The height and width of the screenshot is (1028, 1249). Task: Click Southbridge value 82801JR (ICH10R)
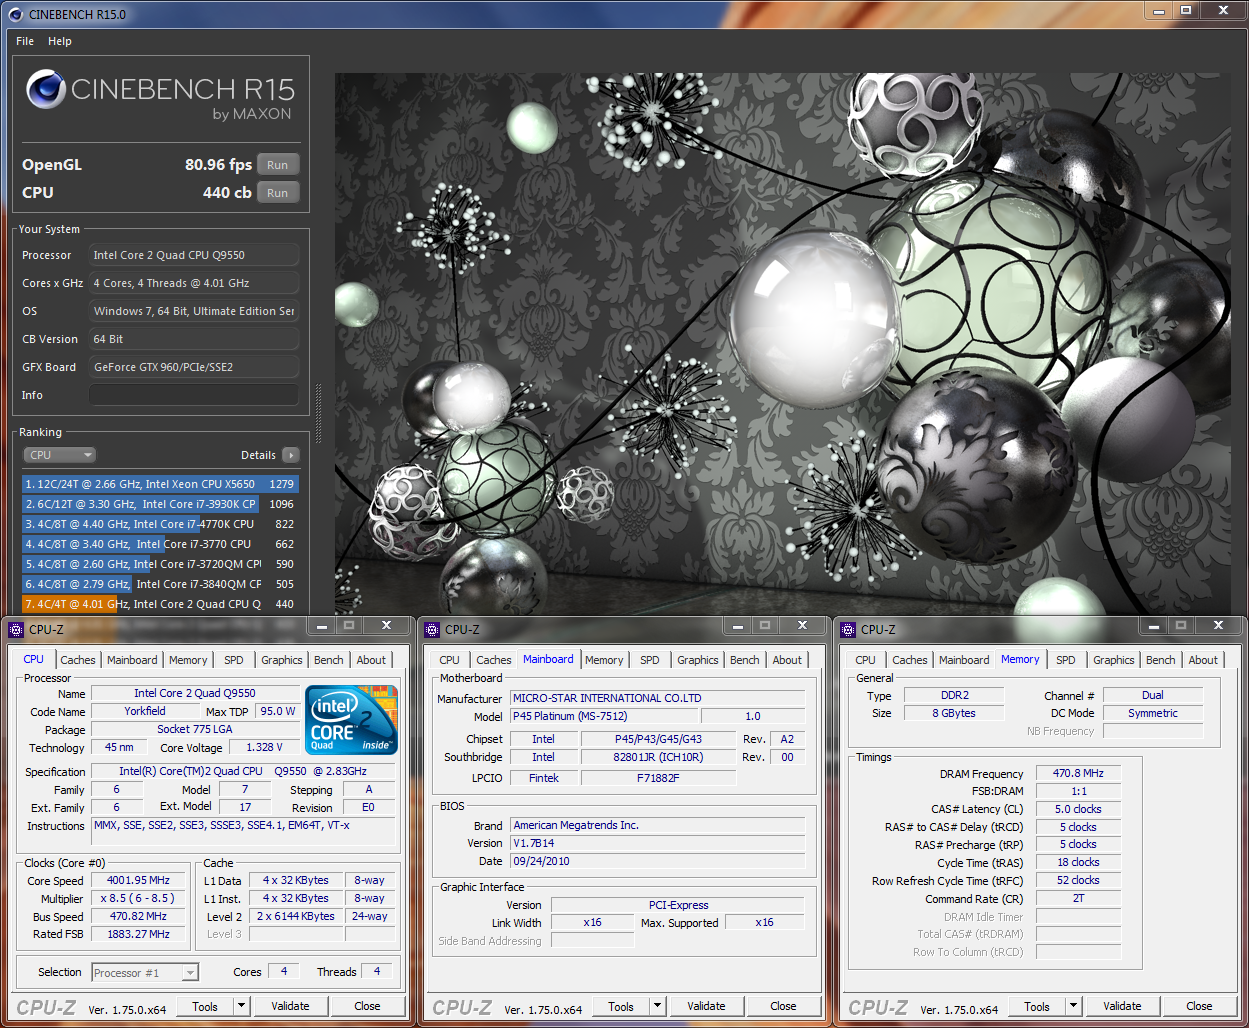658,757
